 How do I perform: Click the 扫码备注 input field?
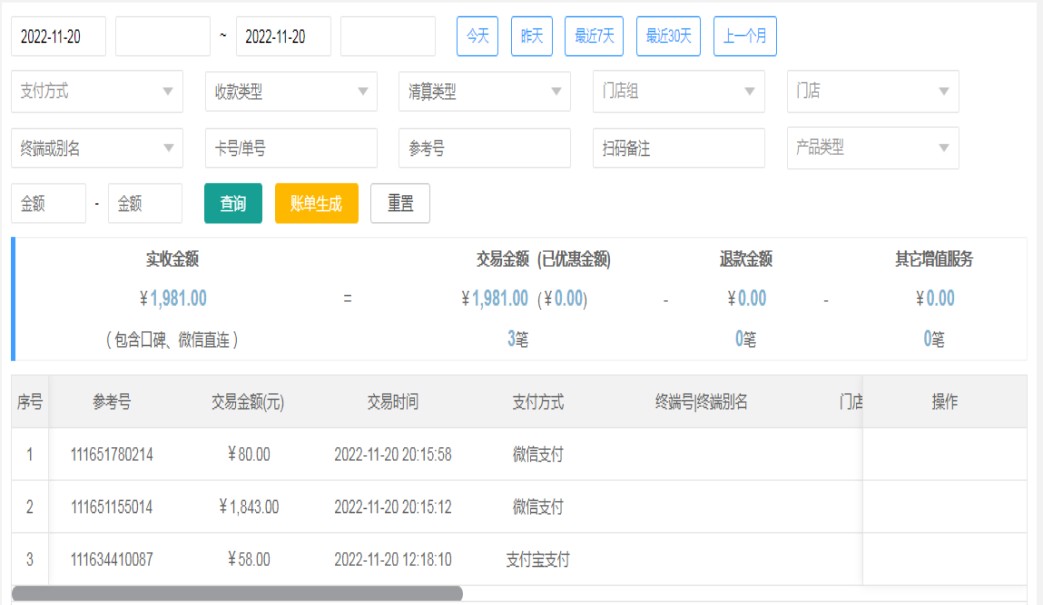tap(678, 148)
